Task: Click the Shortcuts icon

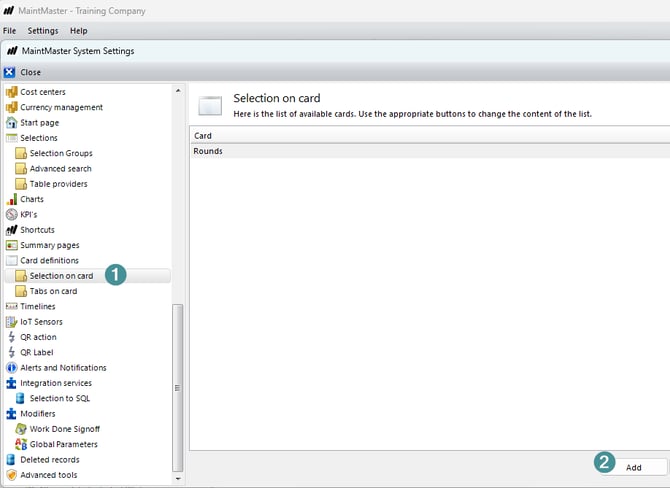Action: pyautogui.click(x=12, y=230)
